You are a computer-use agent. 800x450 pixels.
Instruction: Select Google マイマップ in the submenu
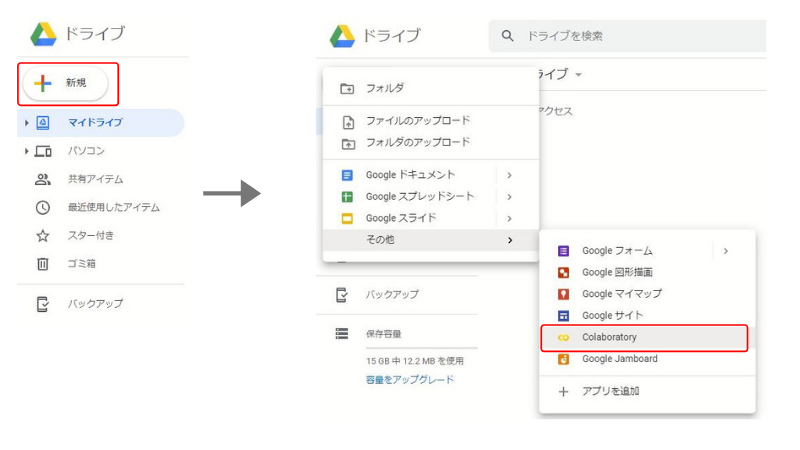click(647, 294)
